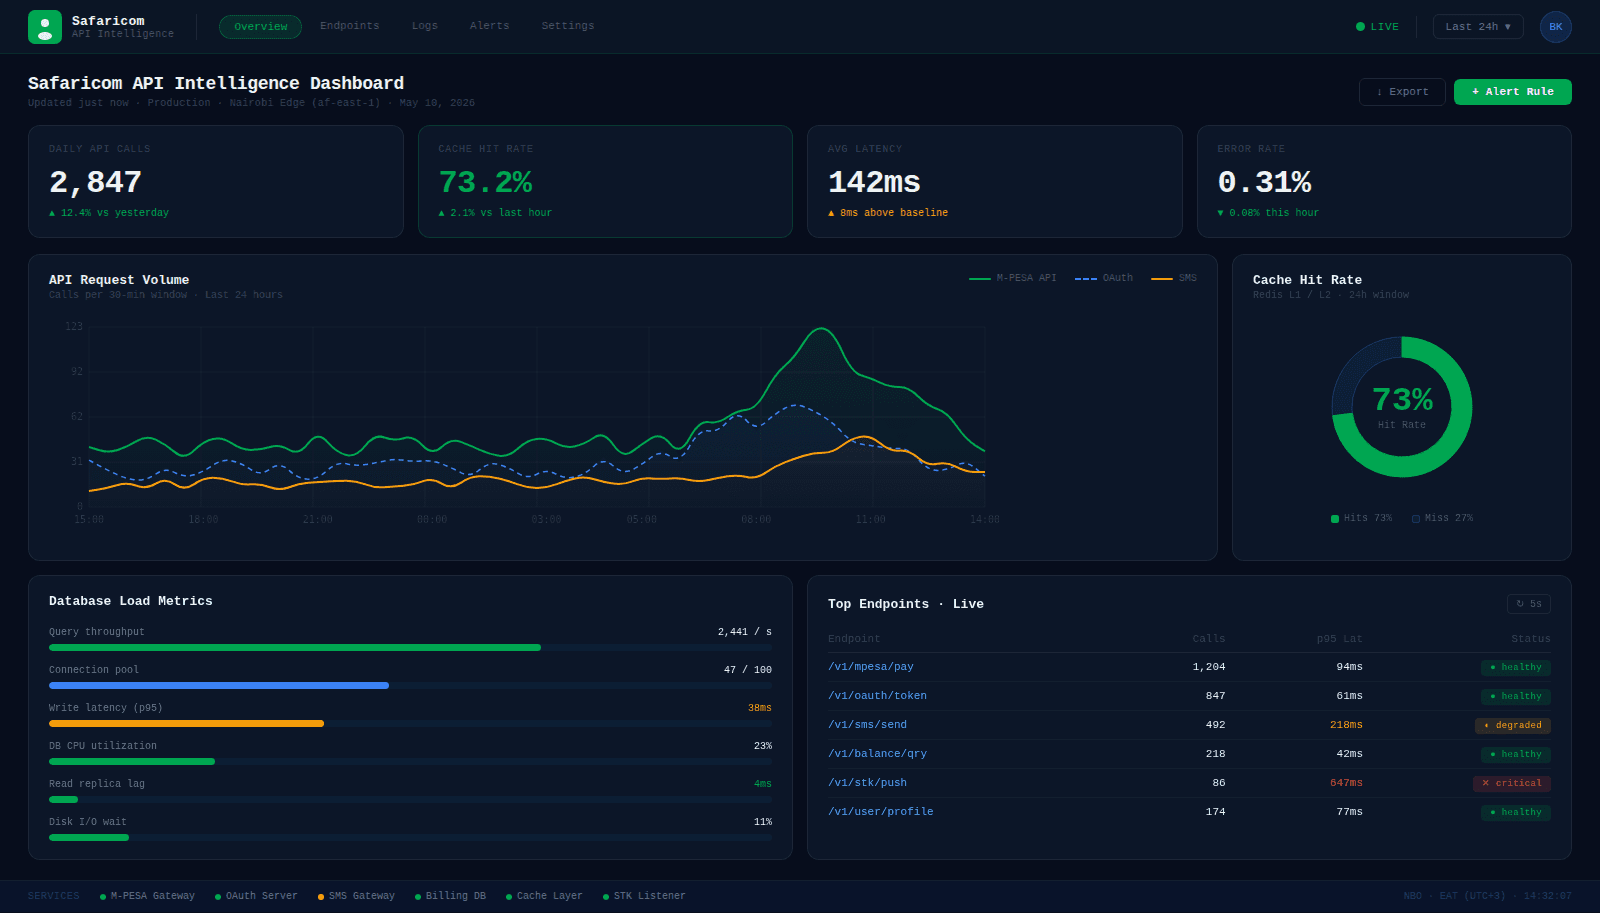Click the Read replica lag bar
The width and height of the screenshot is (1600, 913).
410,800
